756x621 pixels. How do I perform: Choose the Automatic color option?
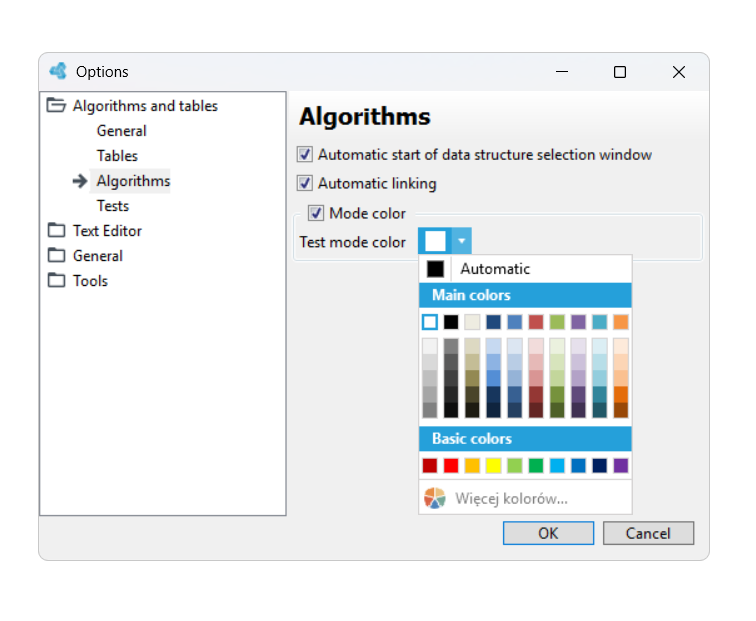coord(526,269)
